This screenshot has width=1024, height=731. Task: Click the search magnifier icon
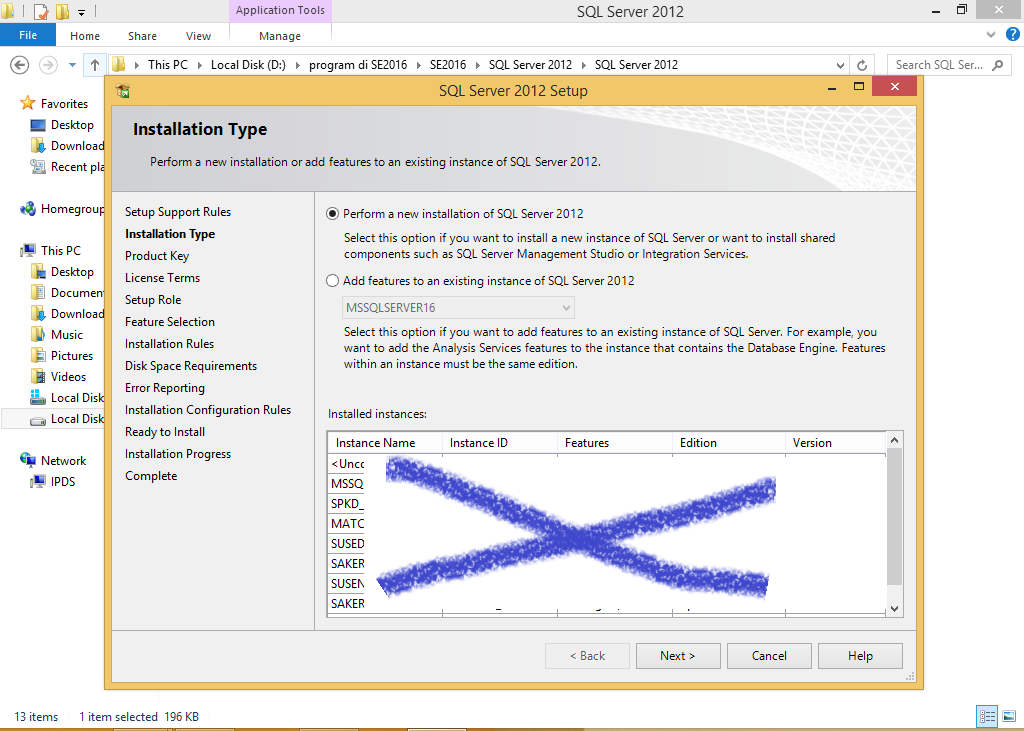point(997,65)
